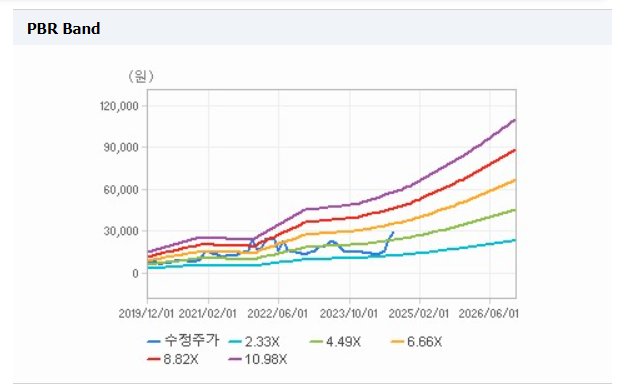Toggle the 6.66X legend entry
619x392 pixels.
[x=416, y=341]
